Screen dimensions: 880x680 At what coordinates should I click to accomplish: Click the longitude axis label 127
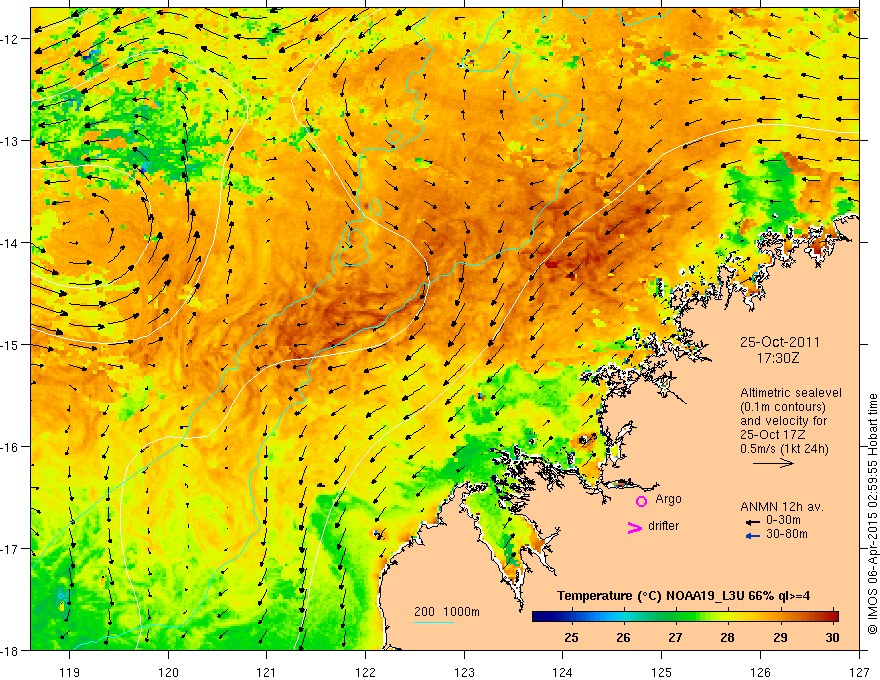click(859, 672)
